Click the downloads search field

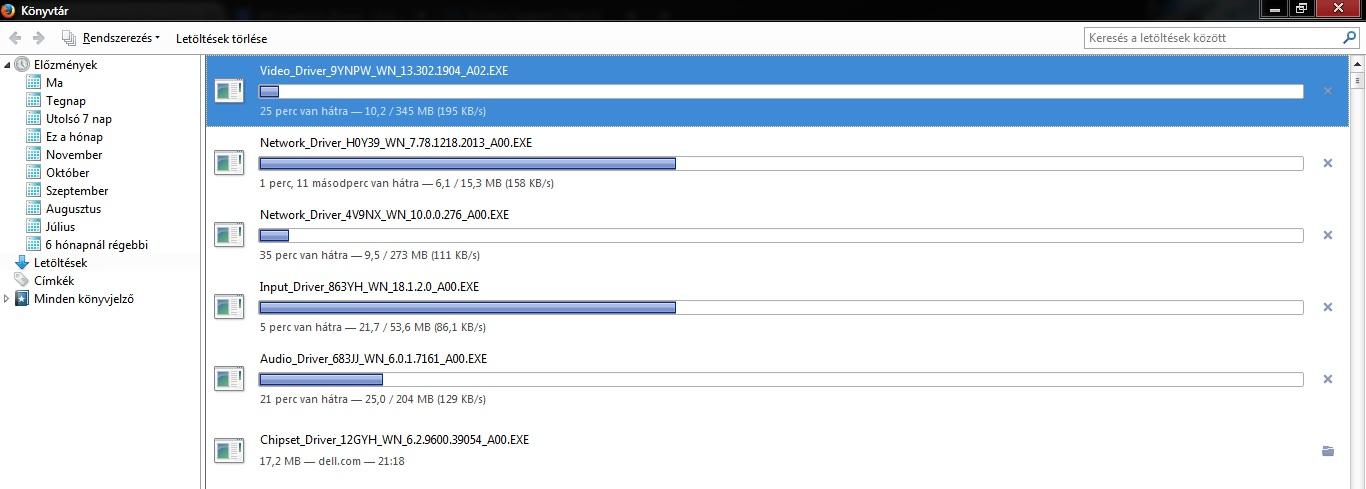pos(1213,38)
